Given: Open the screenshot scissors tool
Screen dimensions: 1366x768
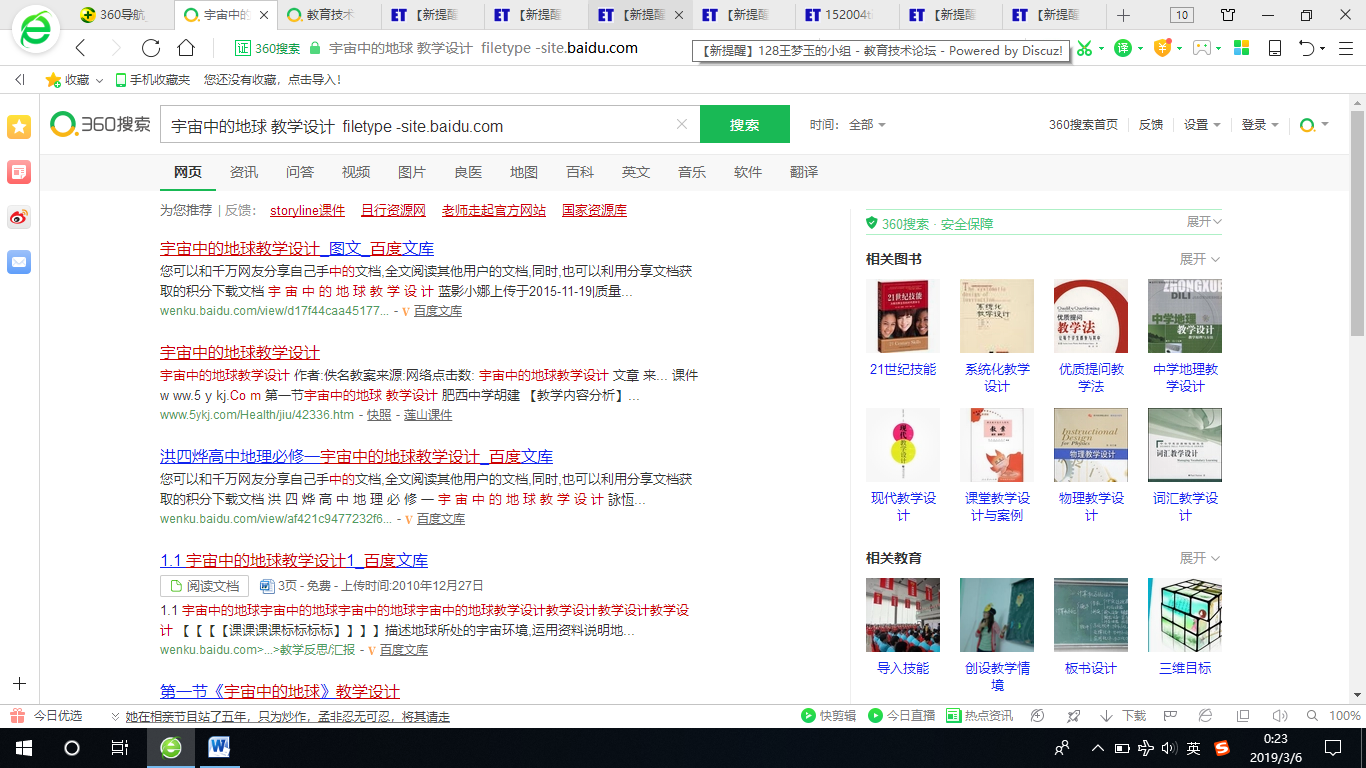Looking at the screenshot, I should [1084, 48].
